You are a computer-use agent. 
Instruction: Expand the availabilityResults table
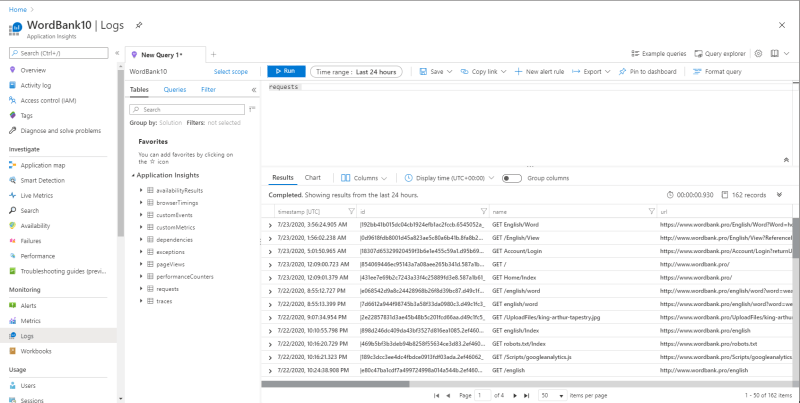tap(141, 190)
